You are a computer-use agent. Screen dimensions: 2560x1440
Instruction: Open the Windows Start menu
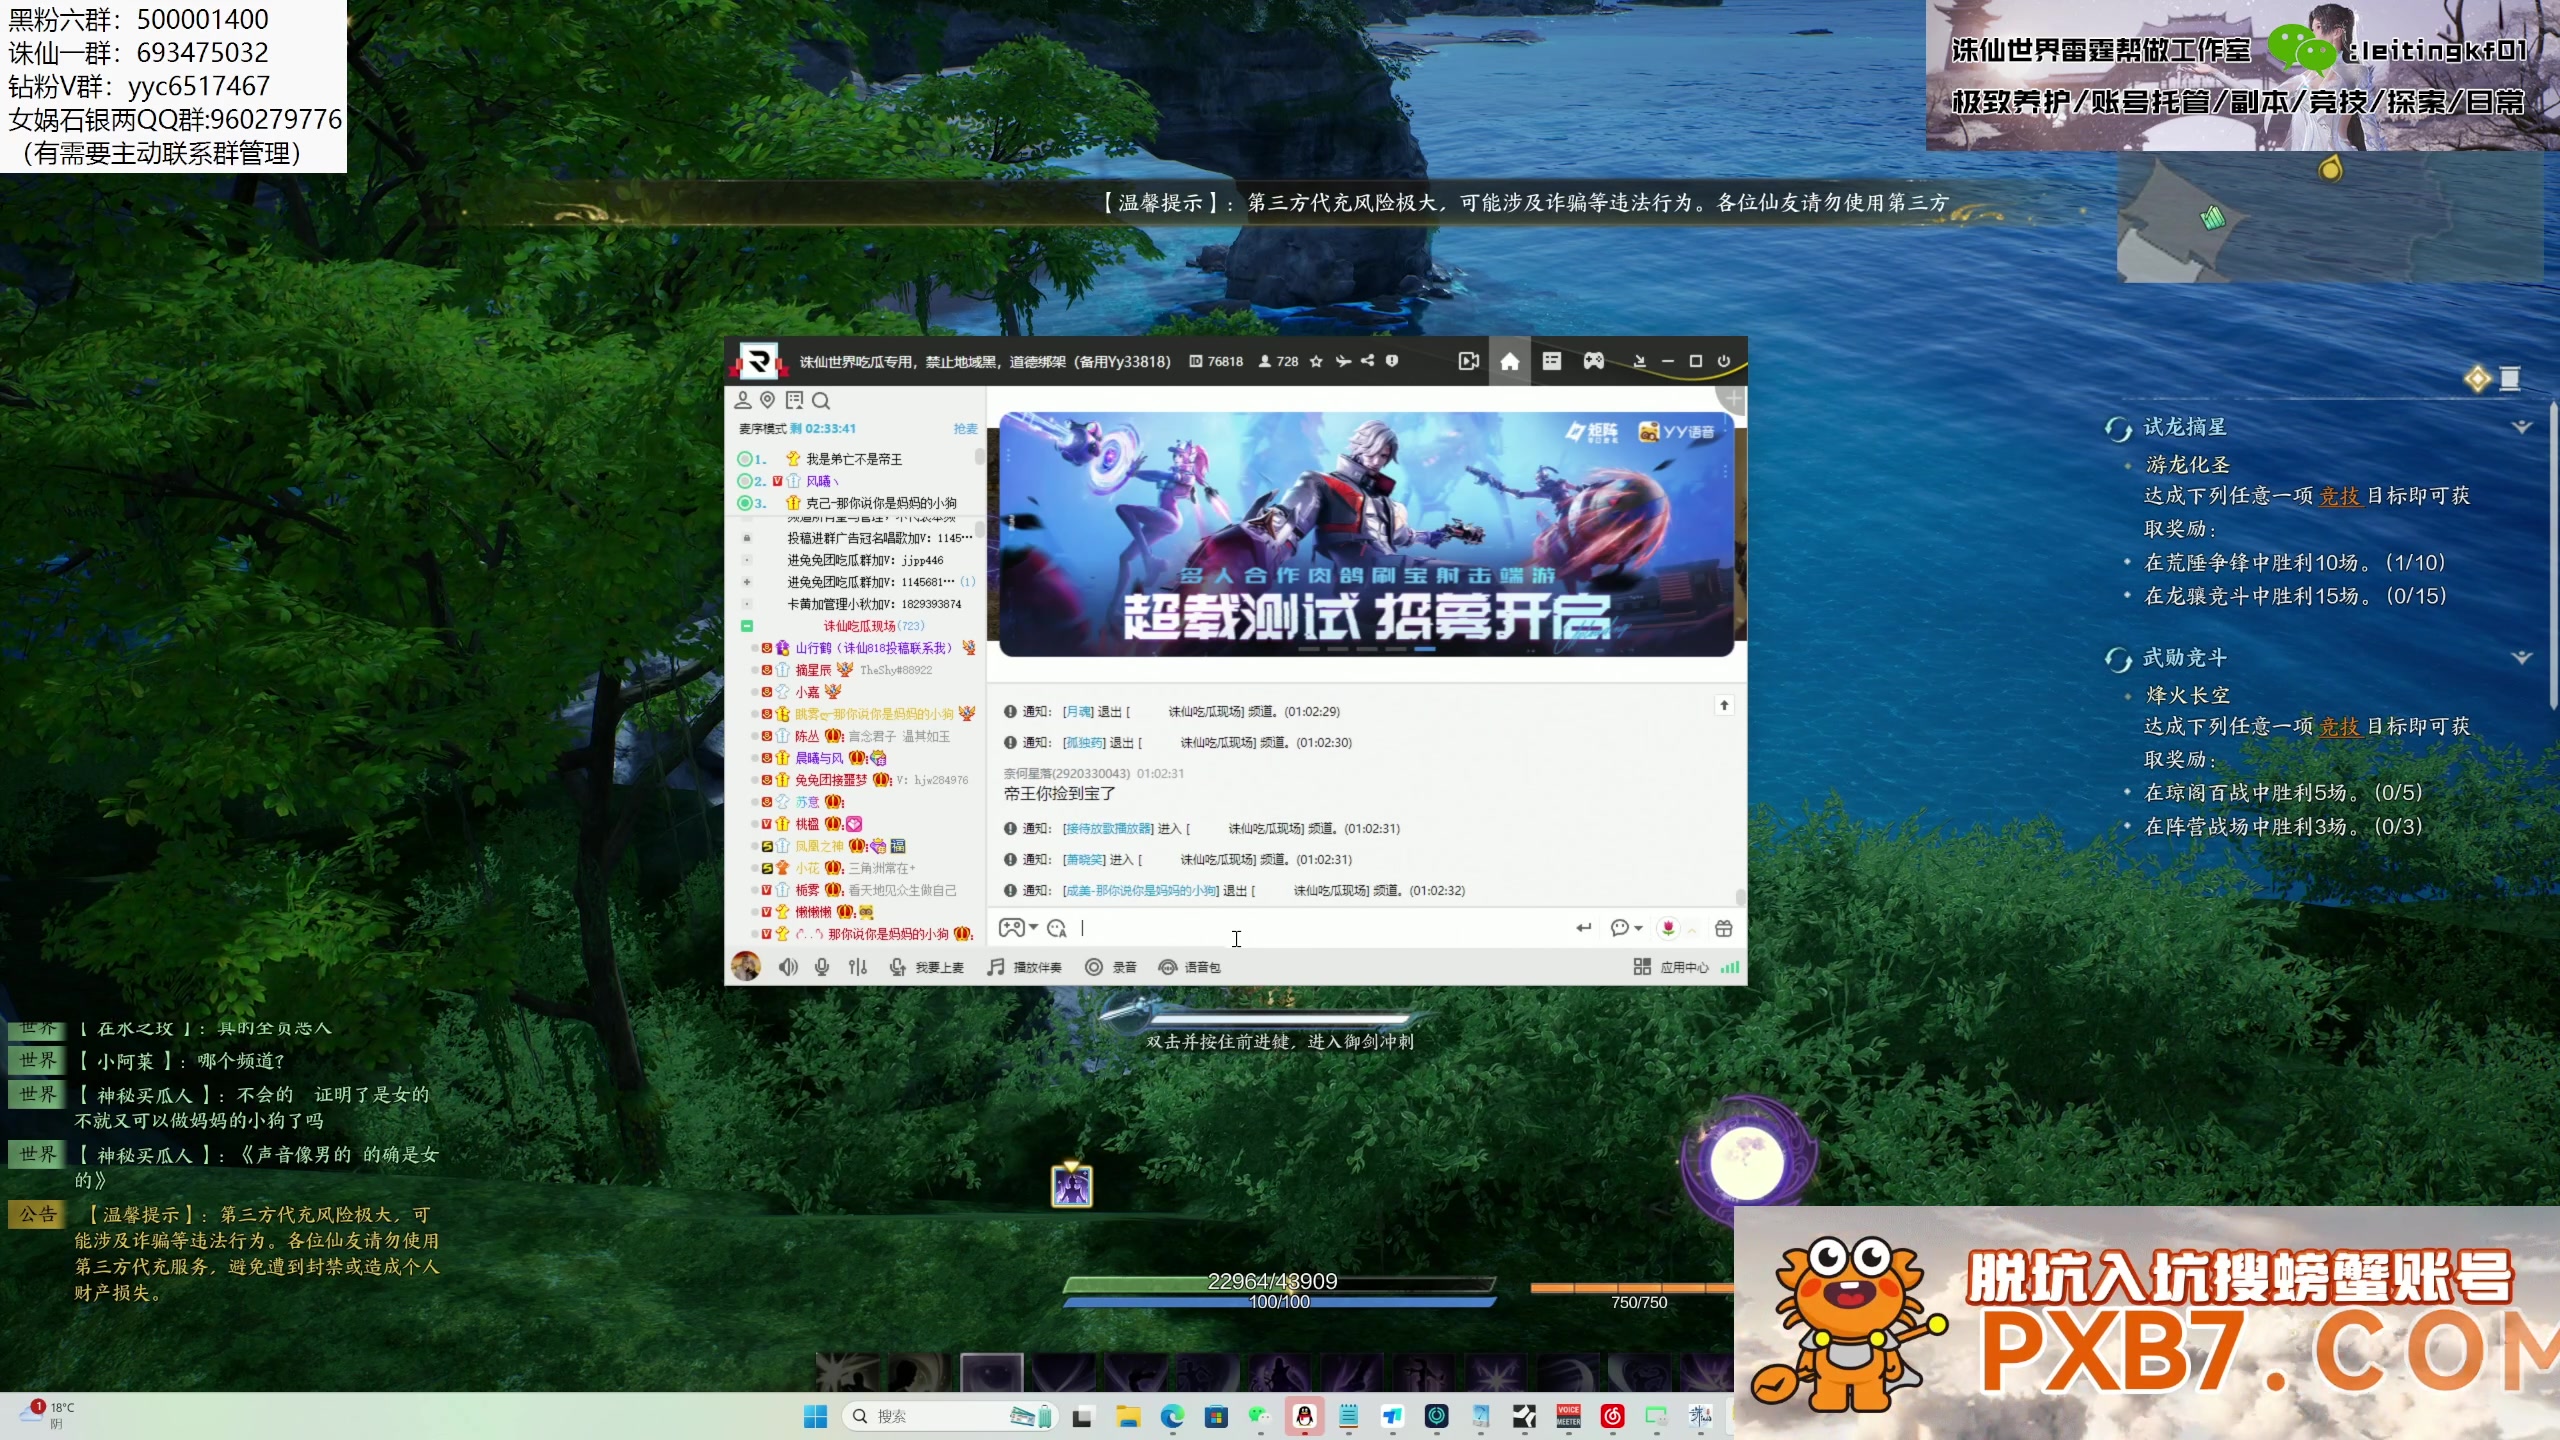(x=816, y=1416)
